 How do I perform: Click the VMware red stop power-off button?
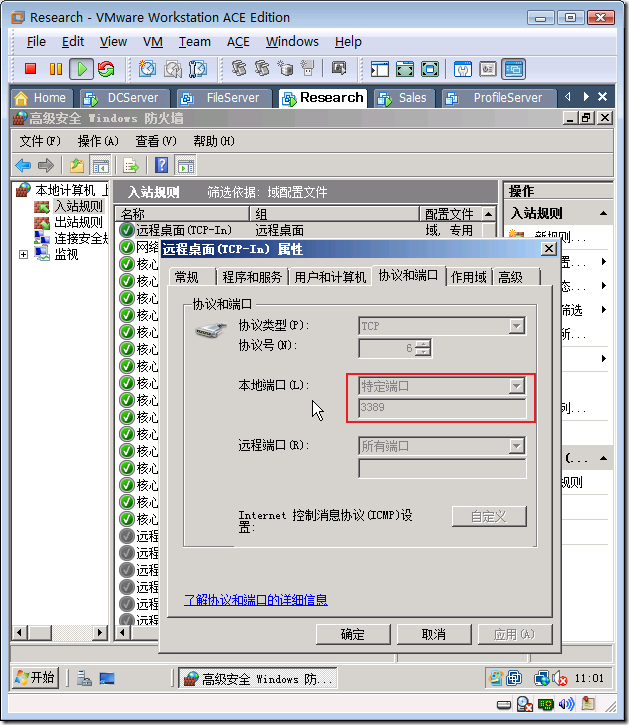[x=31, y=69]
